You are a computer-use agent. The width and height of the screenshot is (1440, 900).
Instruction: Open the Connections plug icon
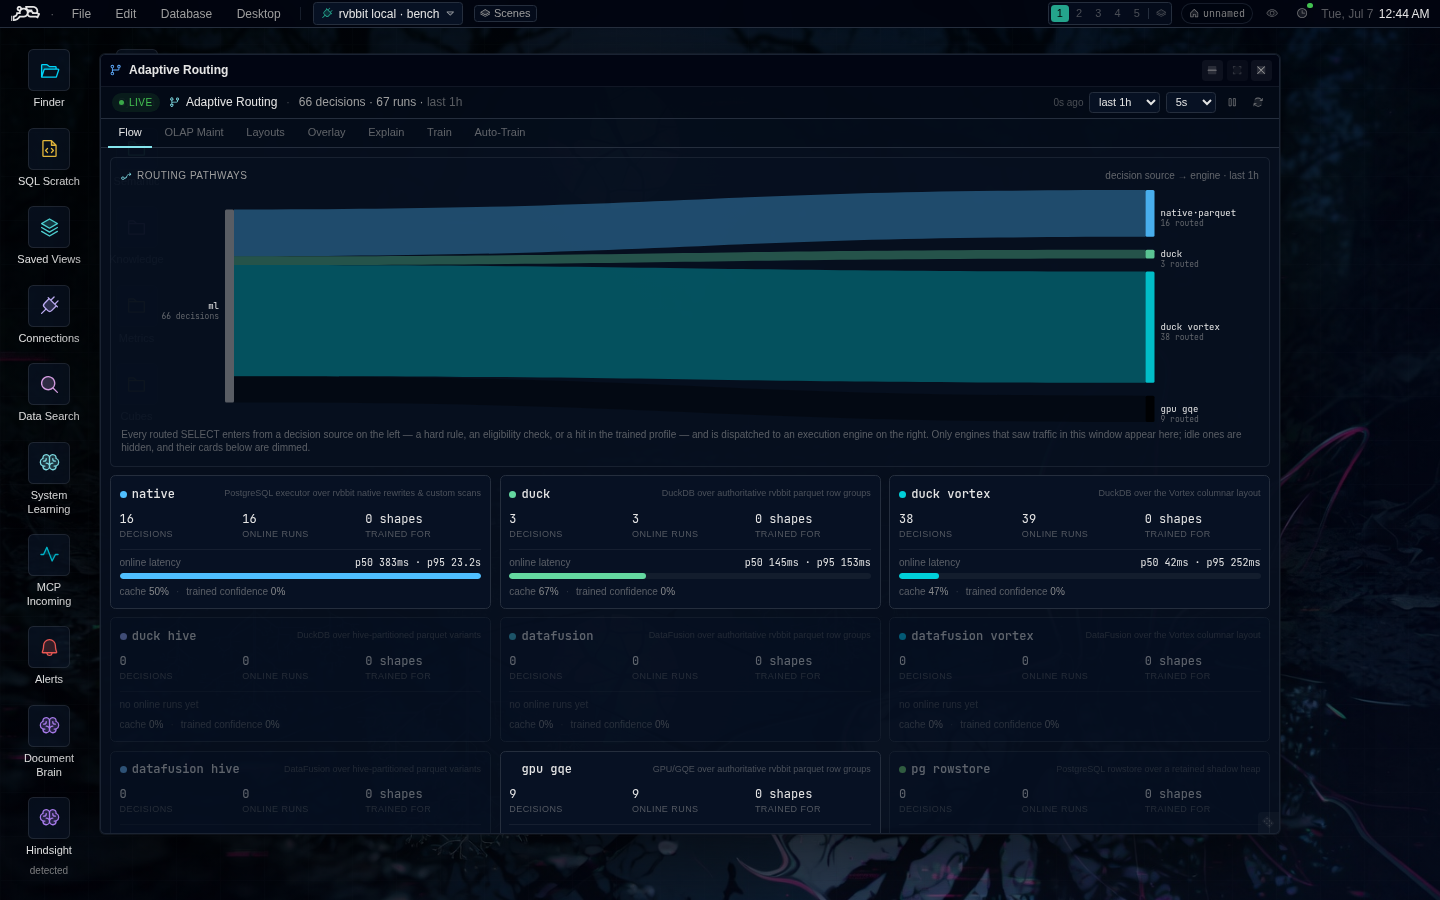click(49, 306)
